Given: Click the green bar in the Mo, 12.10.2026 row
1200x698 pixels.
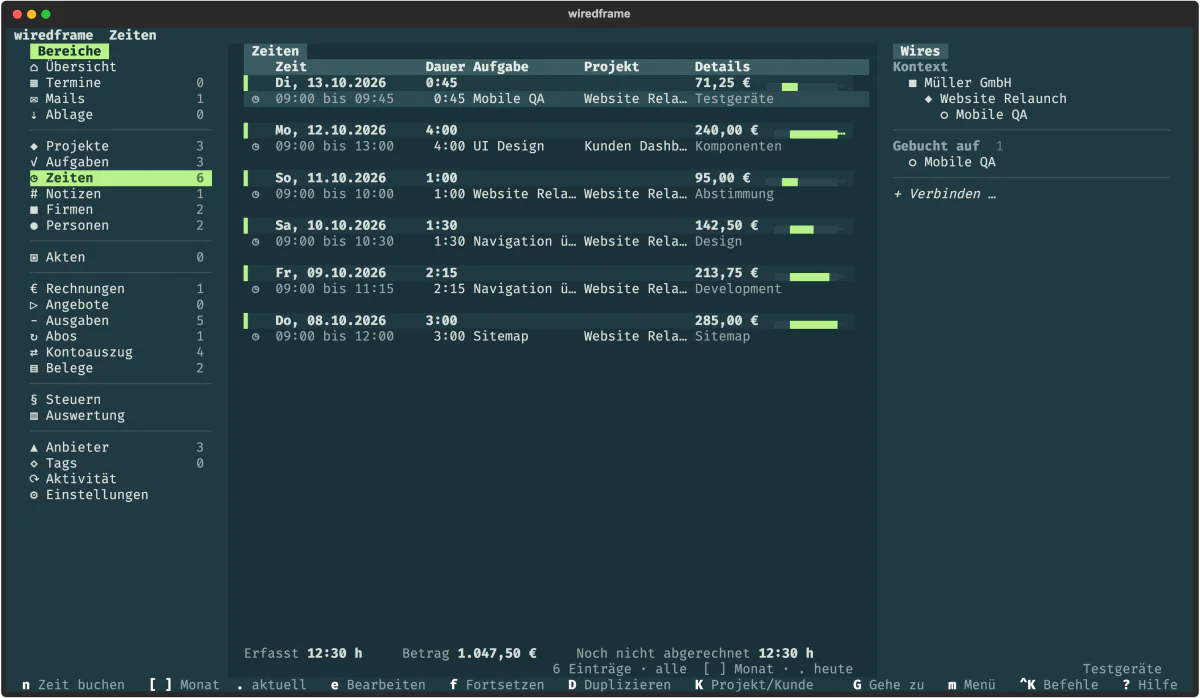Looking at the screenshot, I should 813,134.
